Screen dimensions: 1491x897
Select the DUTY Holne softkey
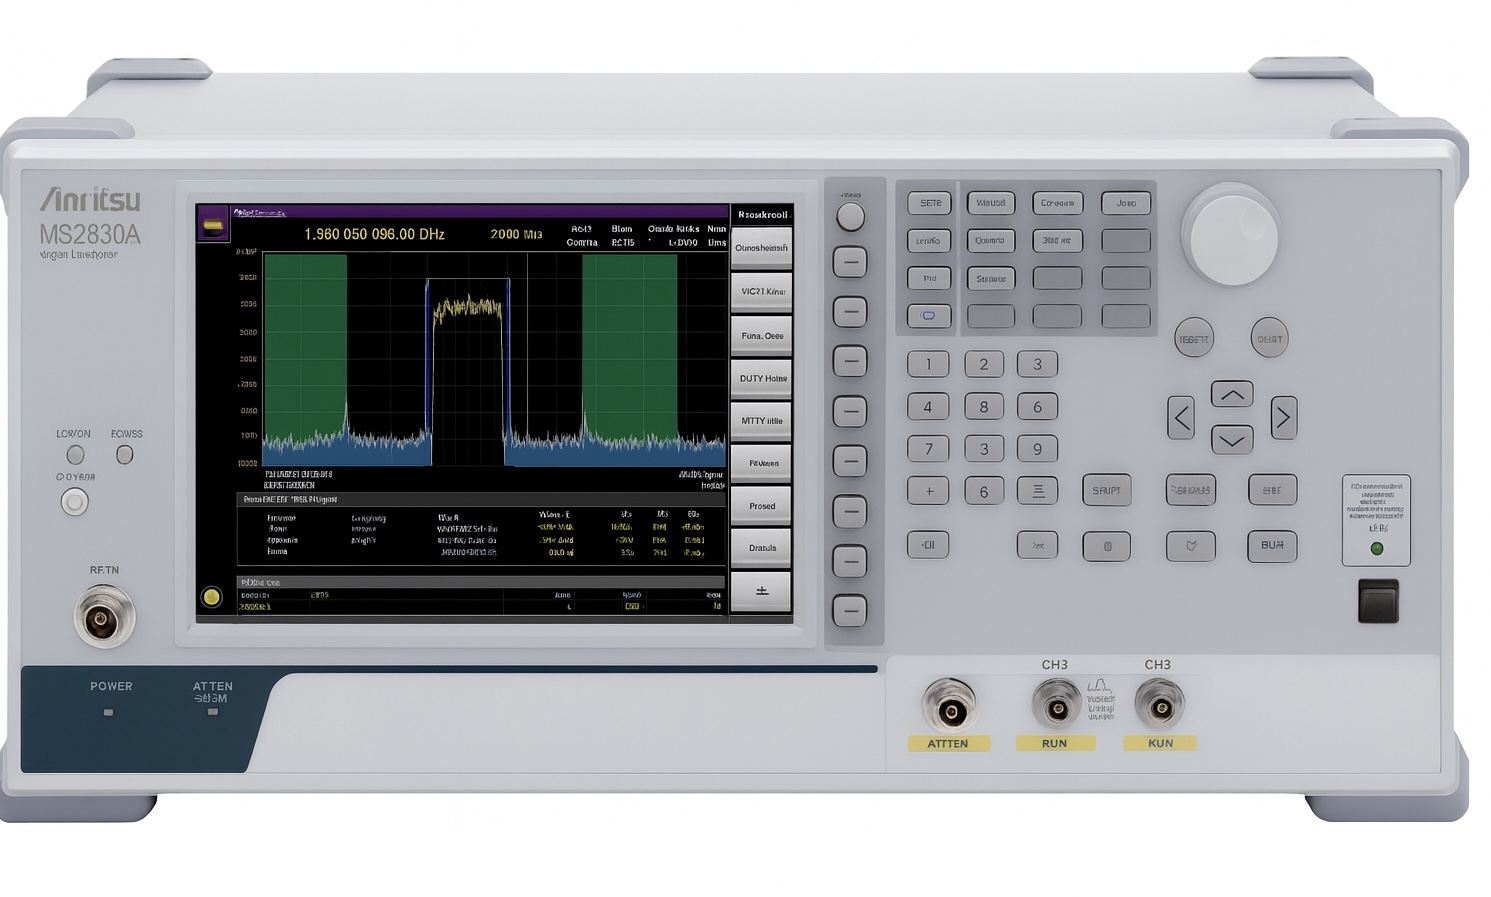click(x=761, y=378)
